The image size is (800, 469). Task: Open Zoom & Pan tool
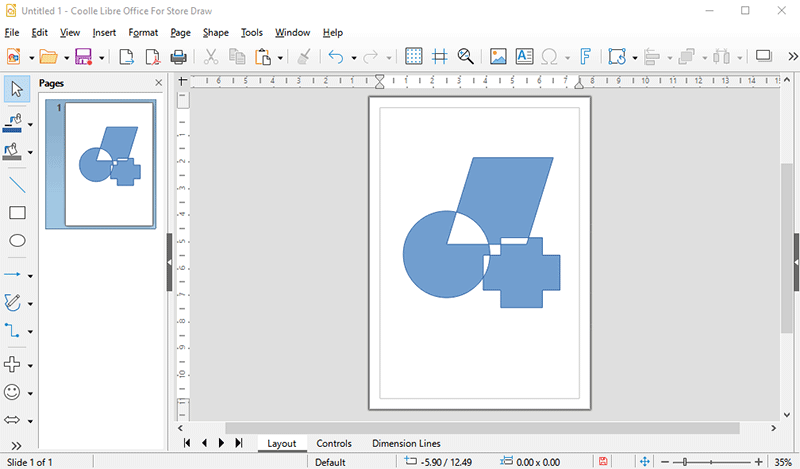pos(465,57)
